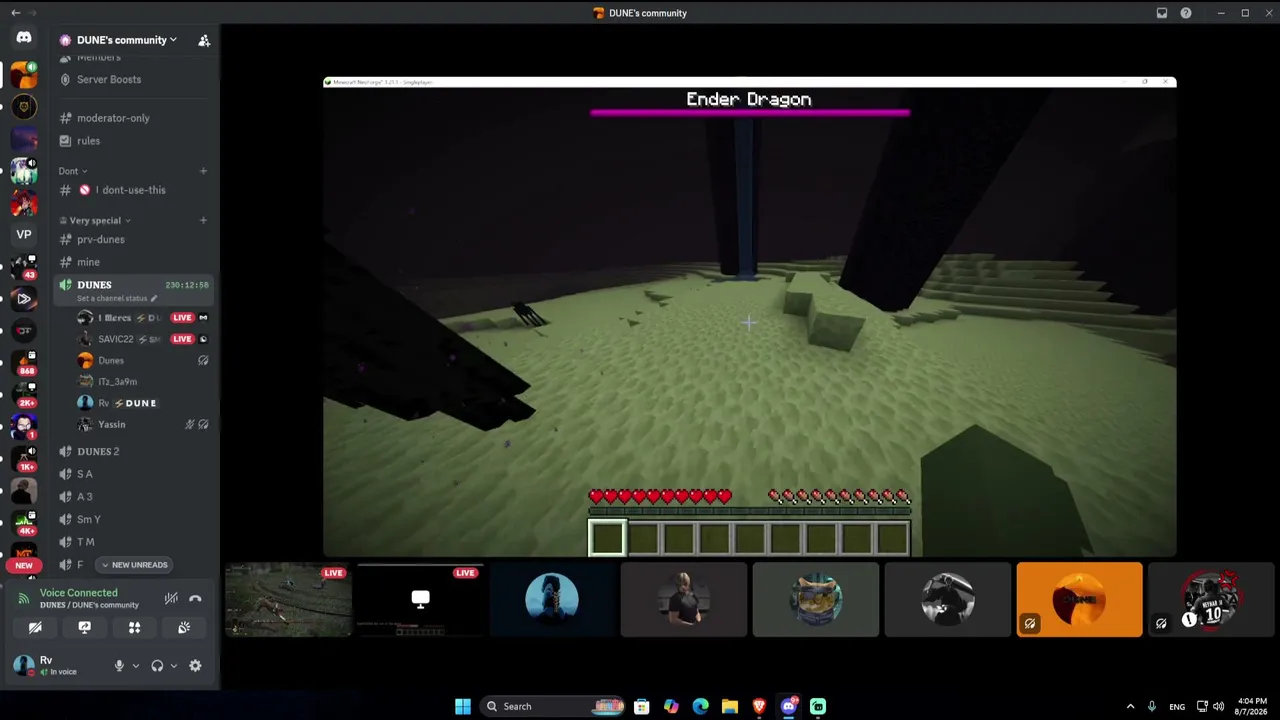Open Discord direct messages home
Image resolution: width=1280 pixels, height=720 pixels.
click(x=24, y=38)
